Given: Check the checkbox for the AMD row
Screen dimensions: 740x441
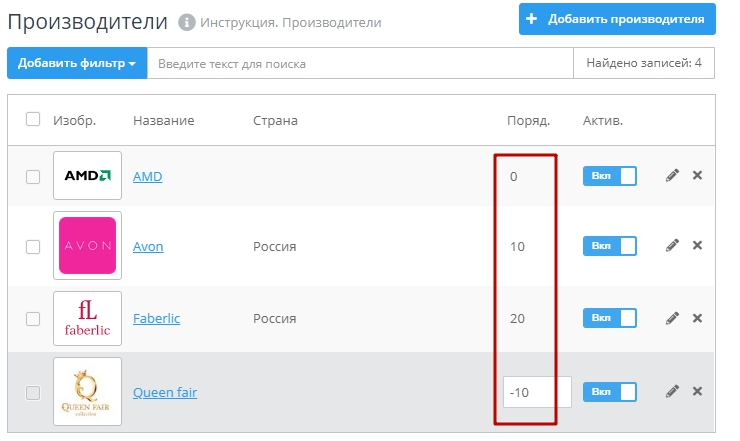Looking at the screenshot, I should coord(33,177).
